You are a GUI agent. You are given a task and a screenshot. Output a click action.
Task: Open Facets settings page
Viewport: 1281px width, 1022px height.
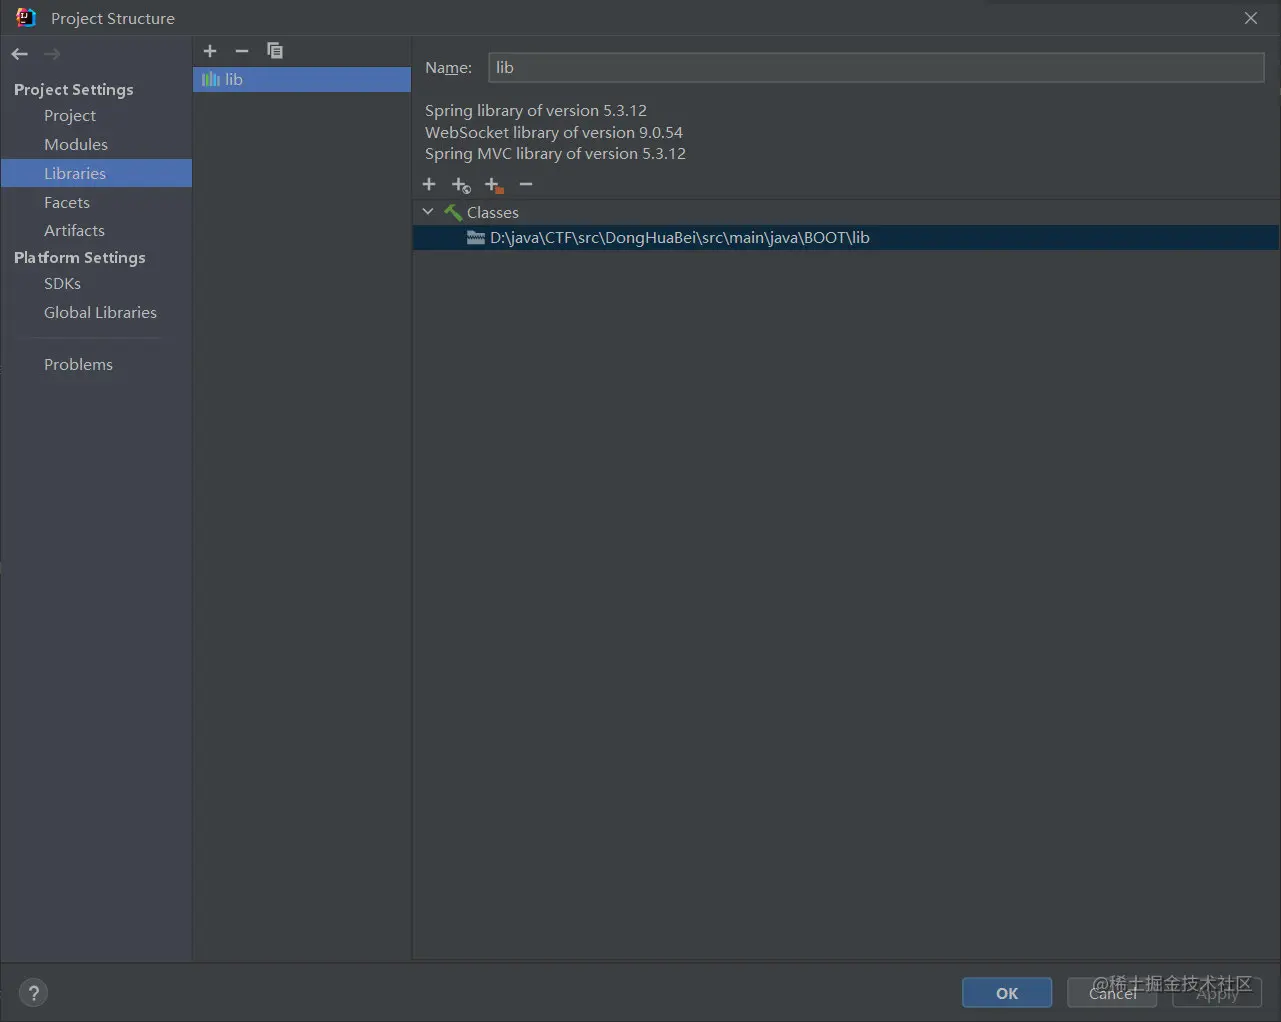pos(67,202)
